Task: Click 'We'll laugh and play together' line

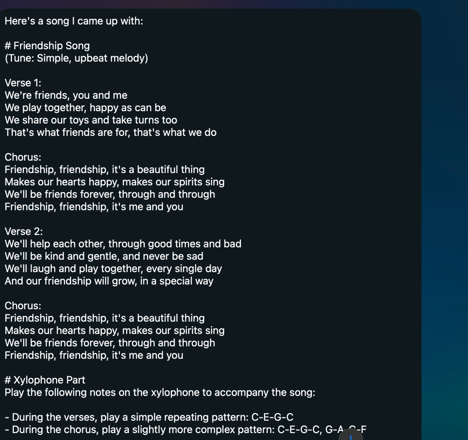Action: click(x=113, y=269)
